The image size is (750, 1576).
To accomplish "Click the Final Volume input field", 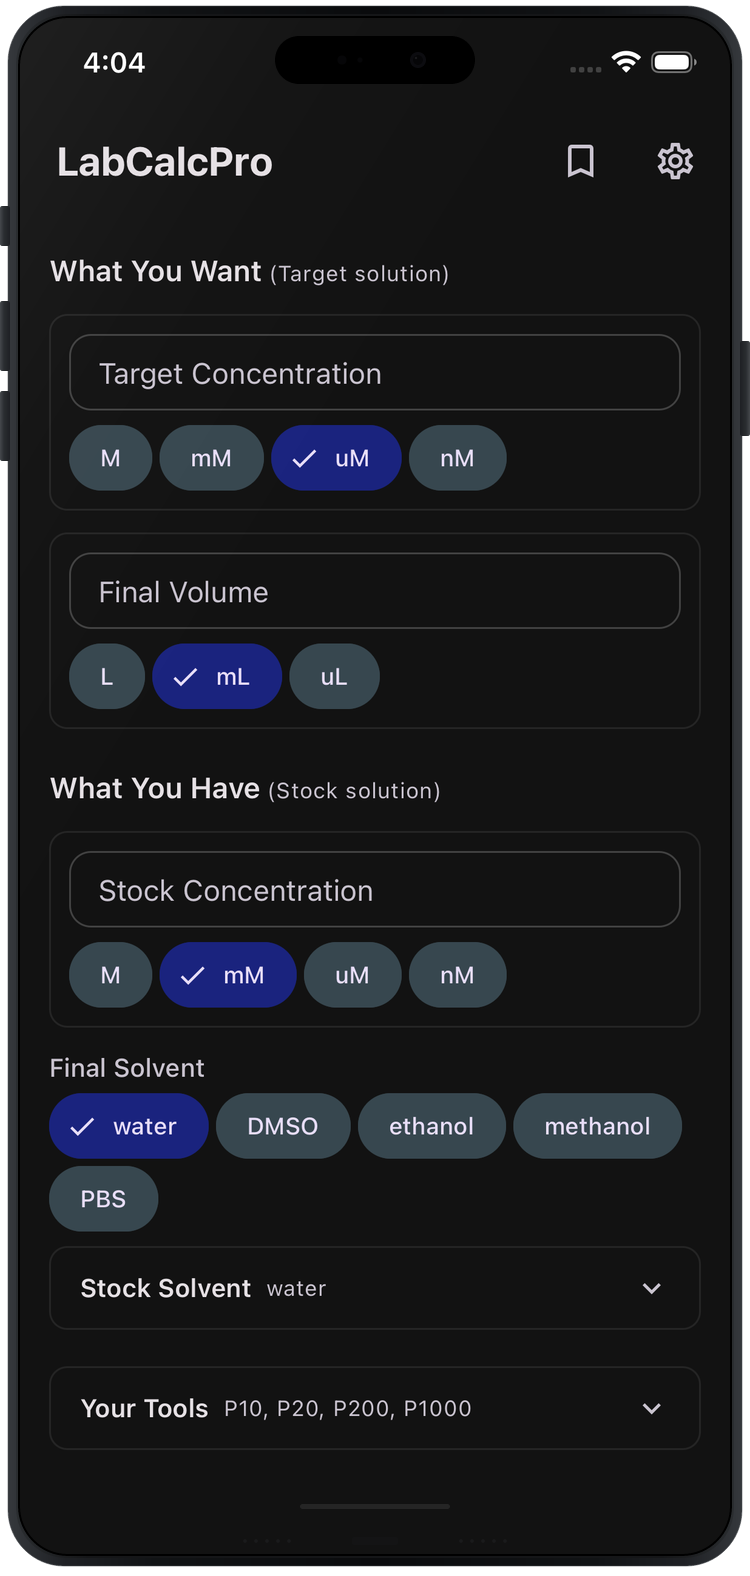I will tap(375, 590).
